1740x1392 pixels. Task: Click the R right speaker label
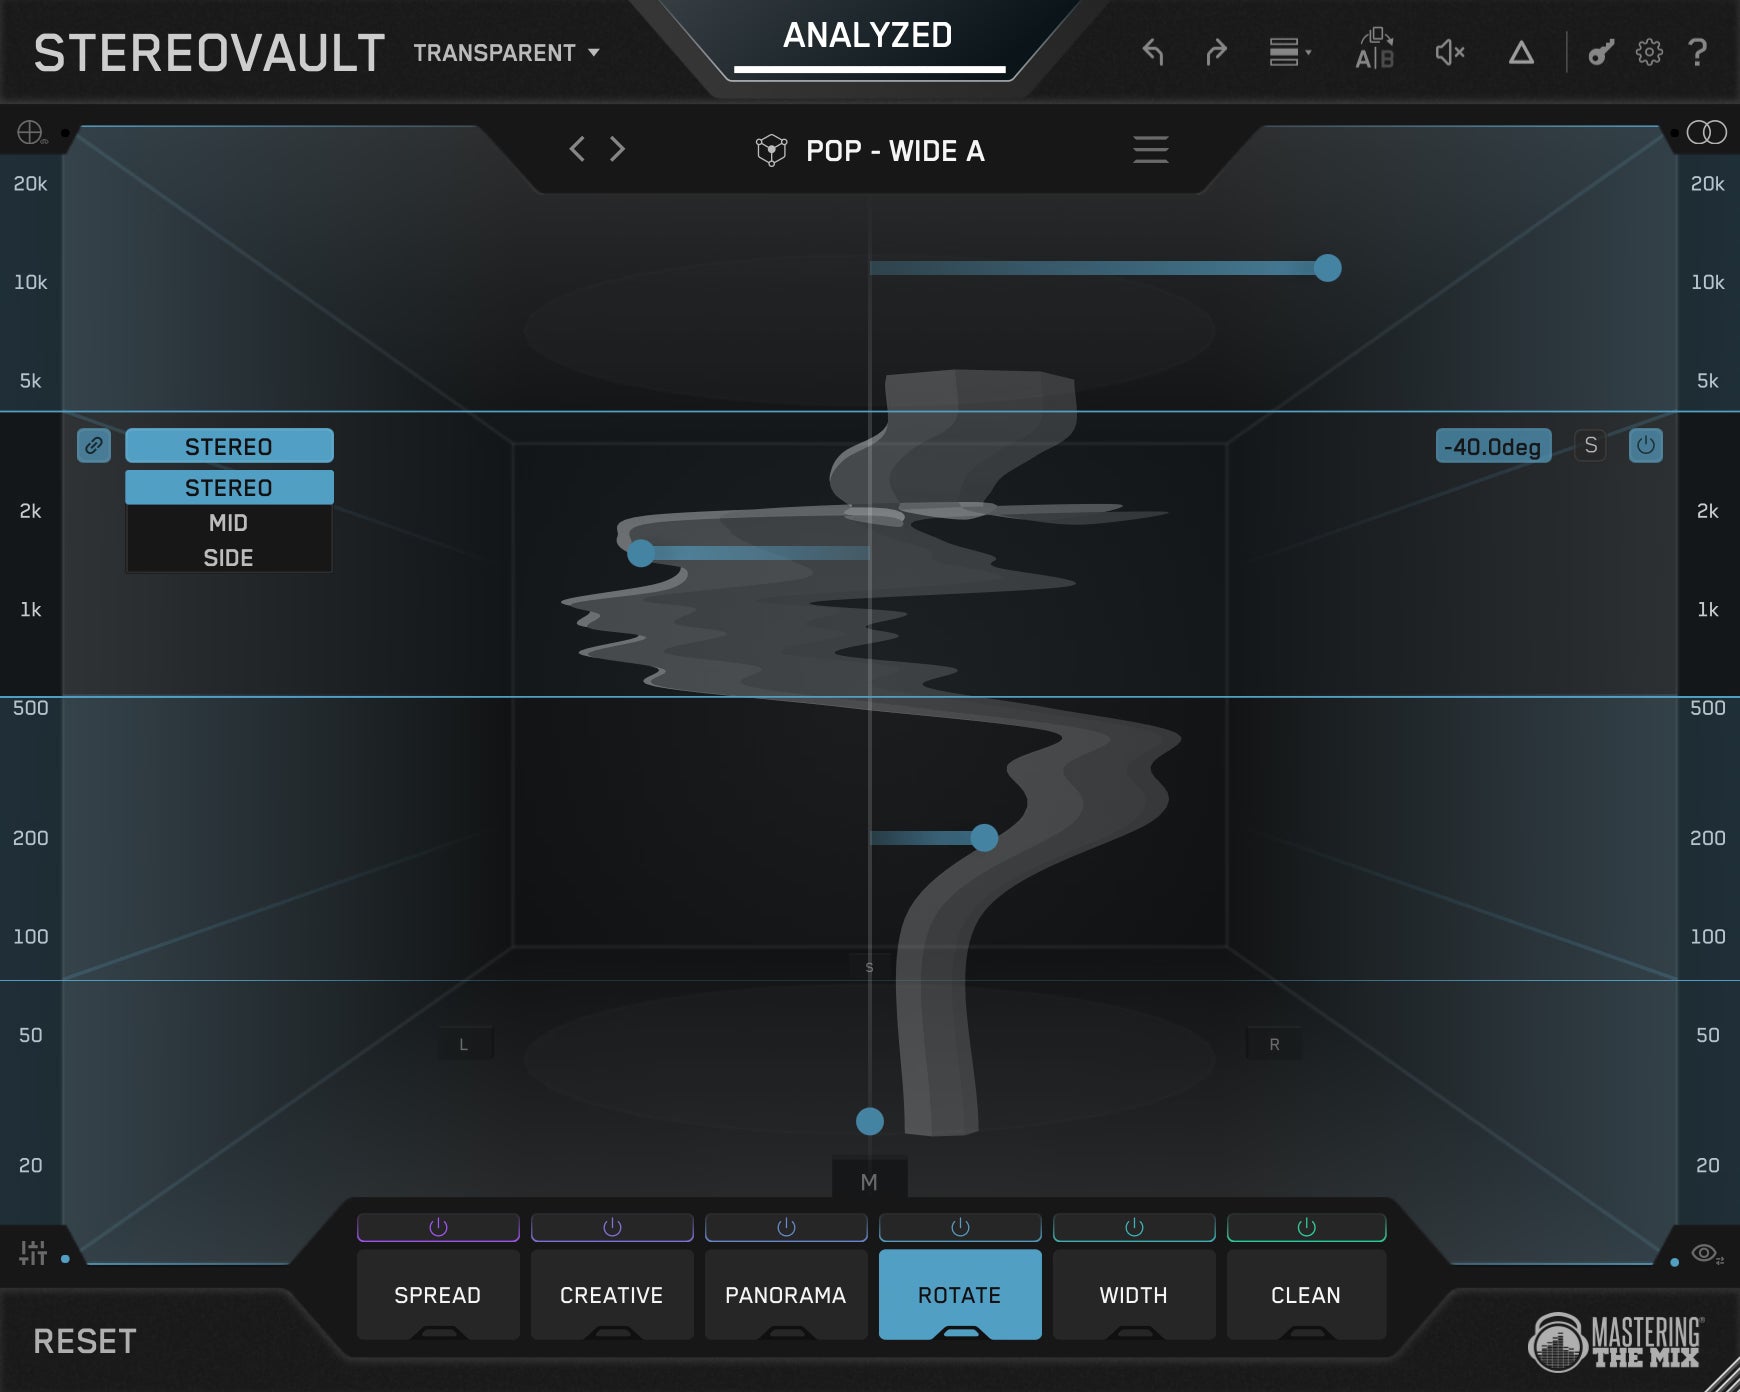pos(1274,1044)
